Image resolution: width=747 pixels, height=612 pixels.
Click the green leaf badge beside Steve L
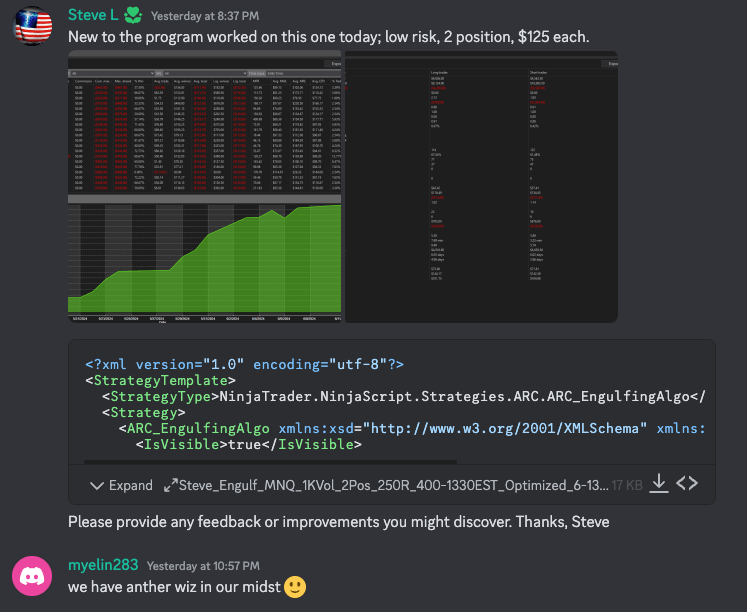click(135, 16)
